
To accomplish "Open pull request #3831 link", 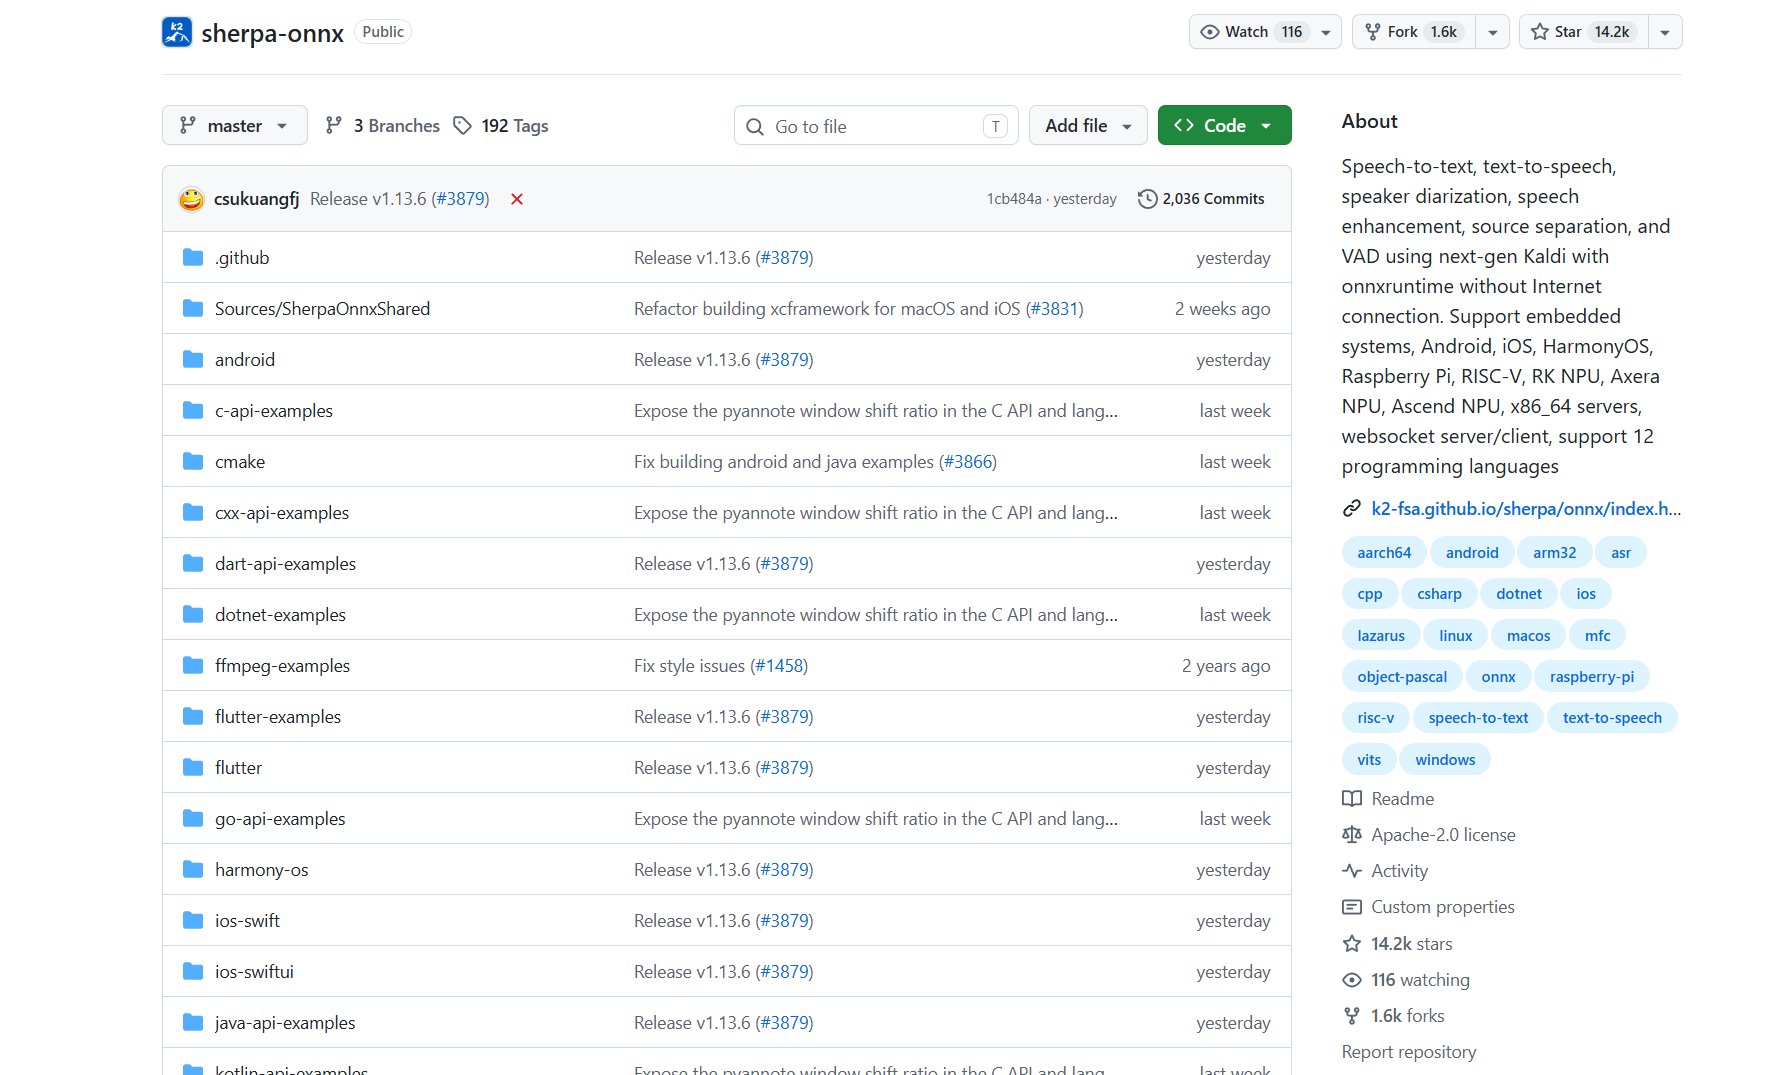I will point(1054,309).
